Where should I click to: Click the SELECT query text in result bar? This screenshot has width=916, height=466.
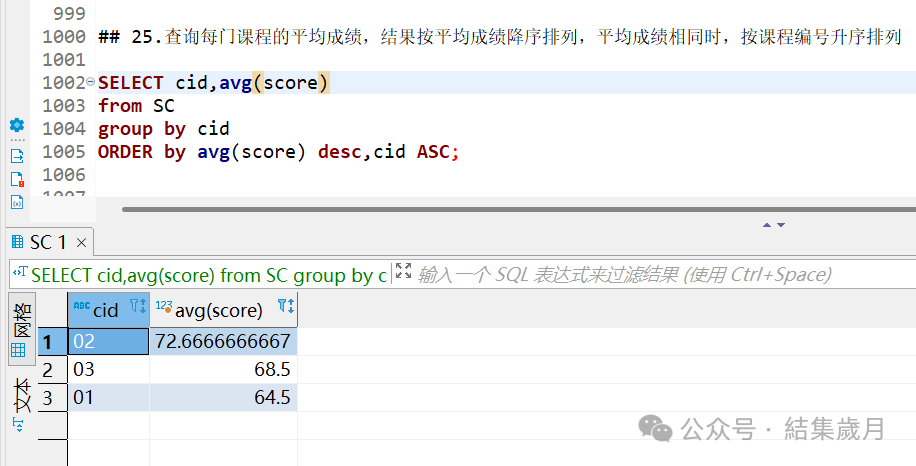[209, 275]
